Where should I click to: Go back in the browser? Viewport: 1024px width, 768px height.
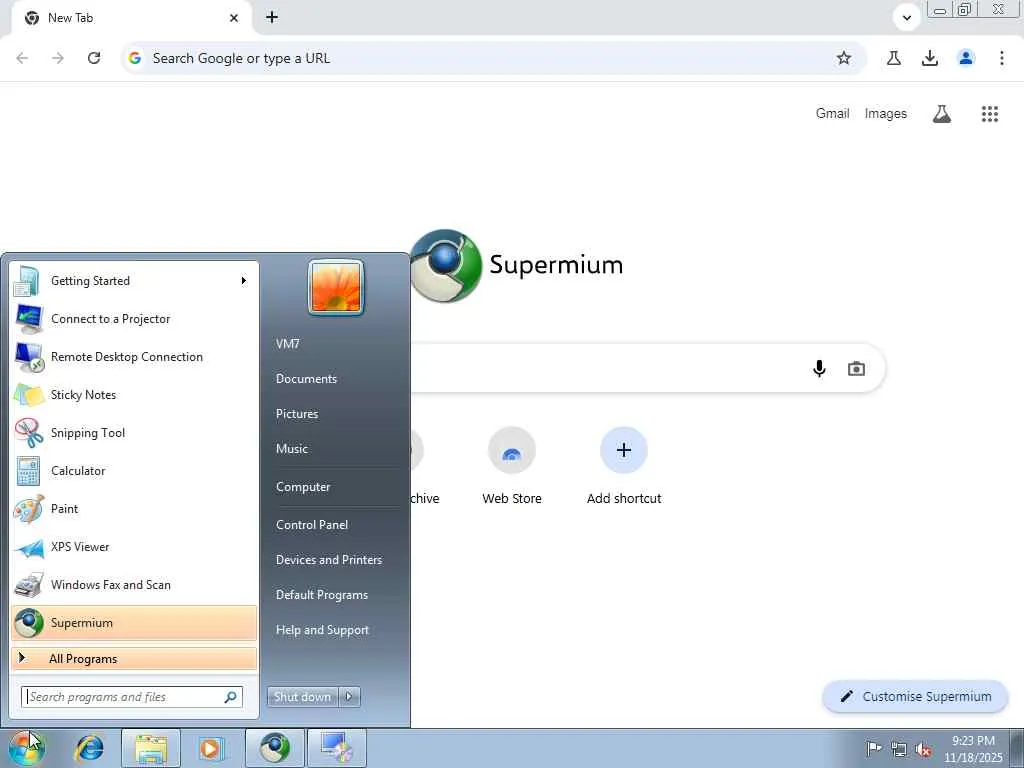click(22, 58)
